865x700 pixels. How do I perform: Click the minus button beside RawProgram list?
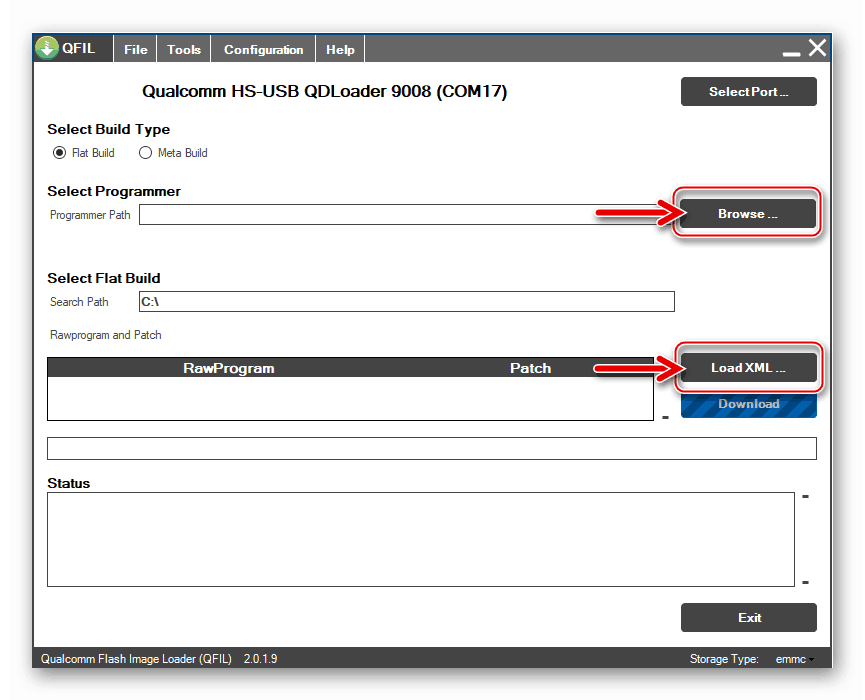[665, 418]
